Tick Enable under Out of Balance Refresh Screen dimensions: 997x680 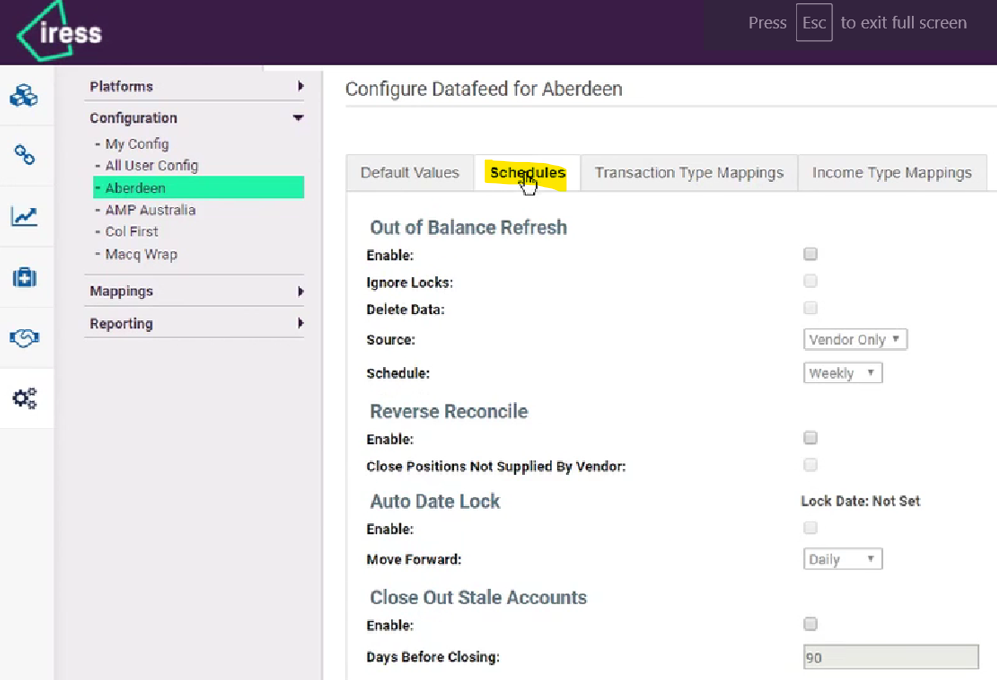click(x=810, y=254)
